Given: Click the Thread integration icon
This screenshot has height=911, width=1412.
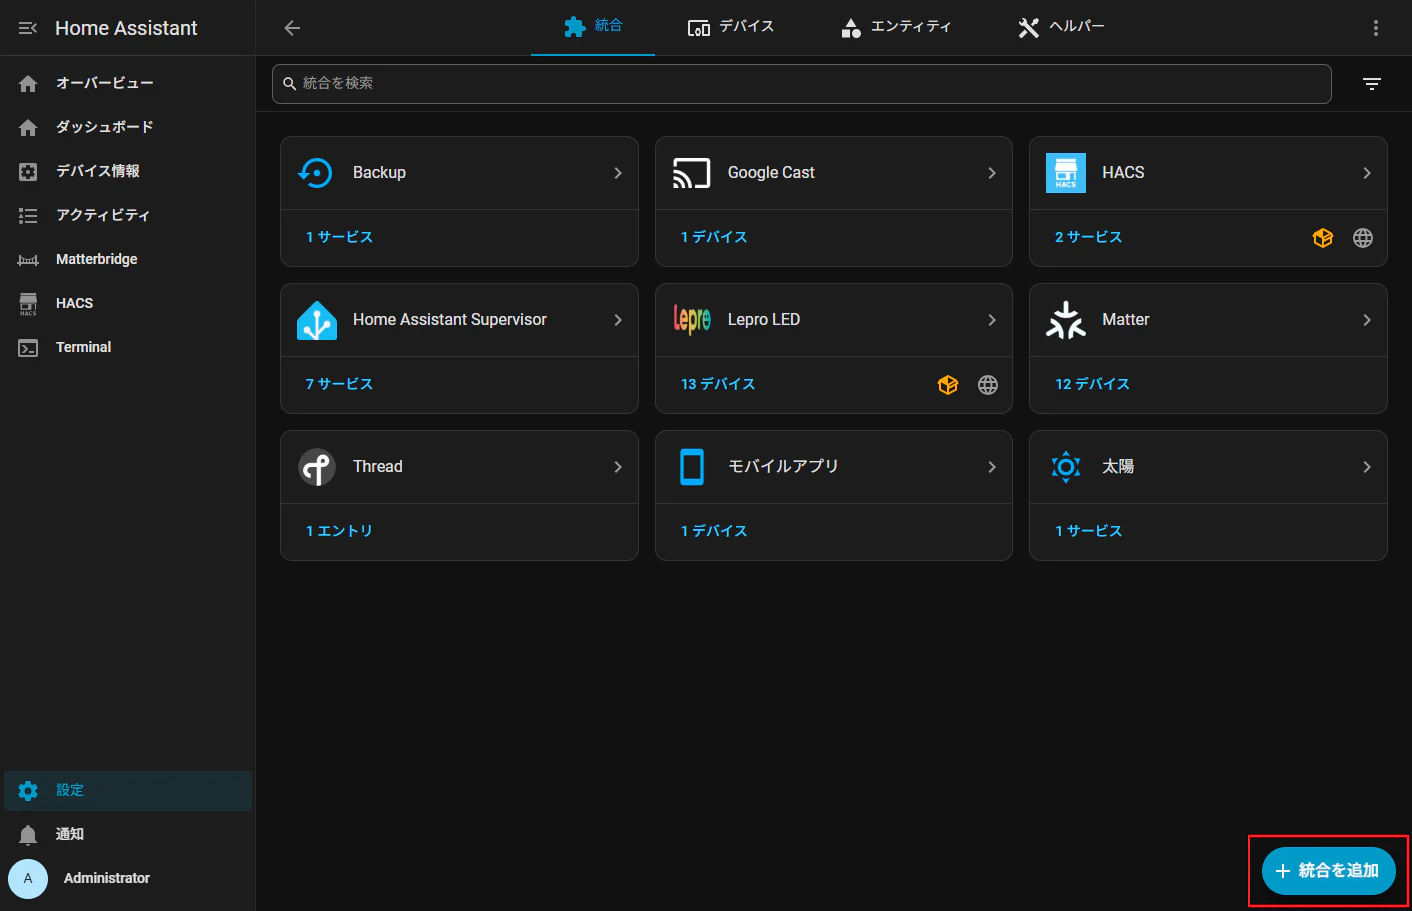Looking at the screenshot, I should 317,467.
